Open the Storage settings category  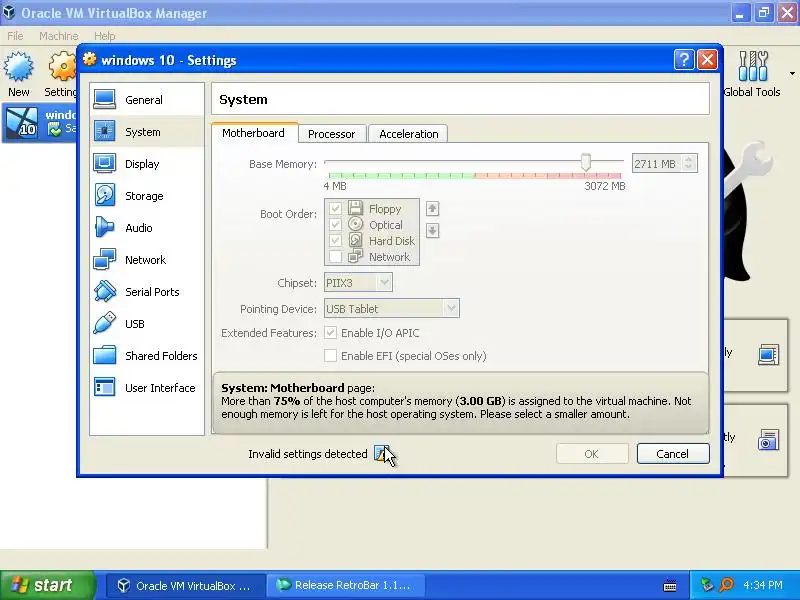point(147,196)
